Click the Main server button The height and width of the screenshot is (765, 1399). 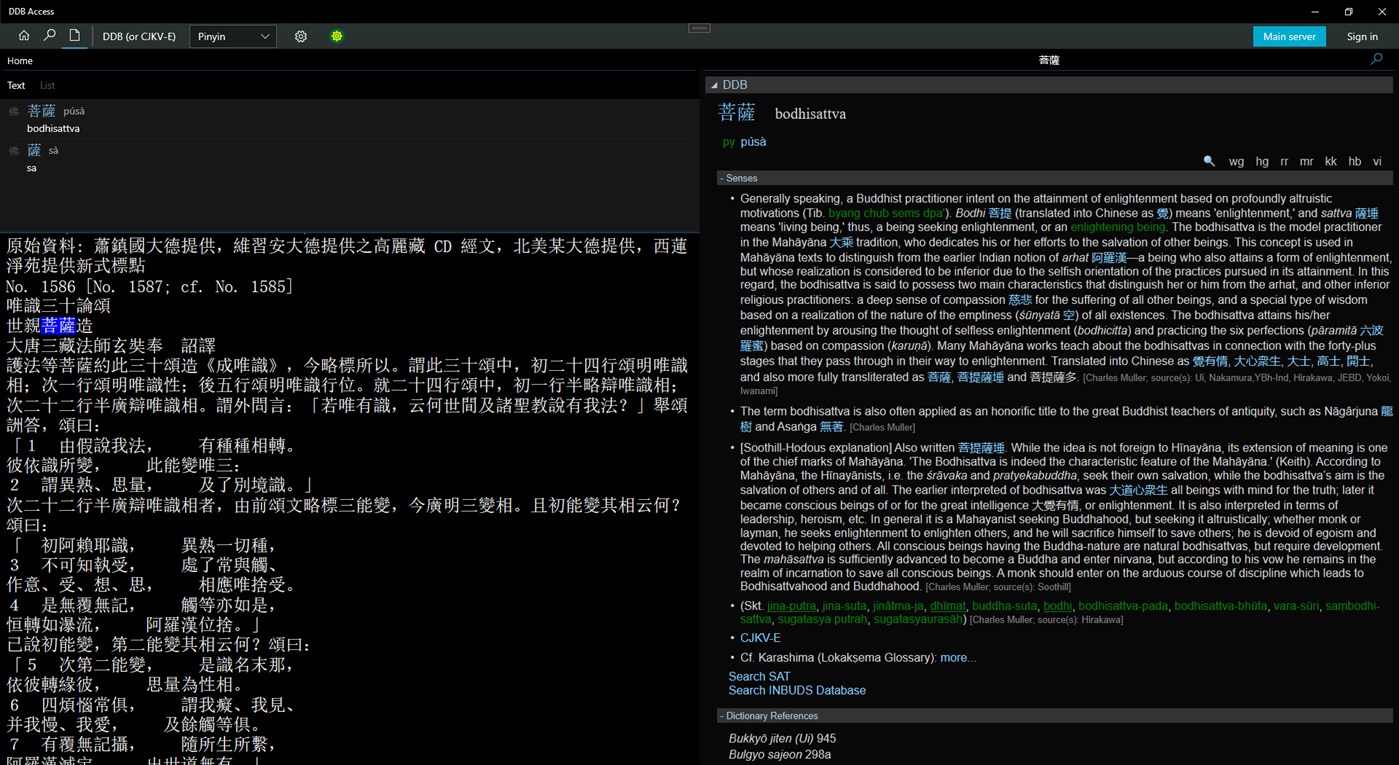pos(1289,35)
